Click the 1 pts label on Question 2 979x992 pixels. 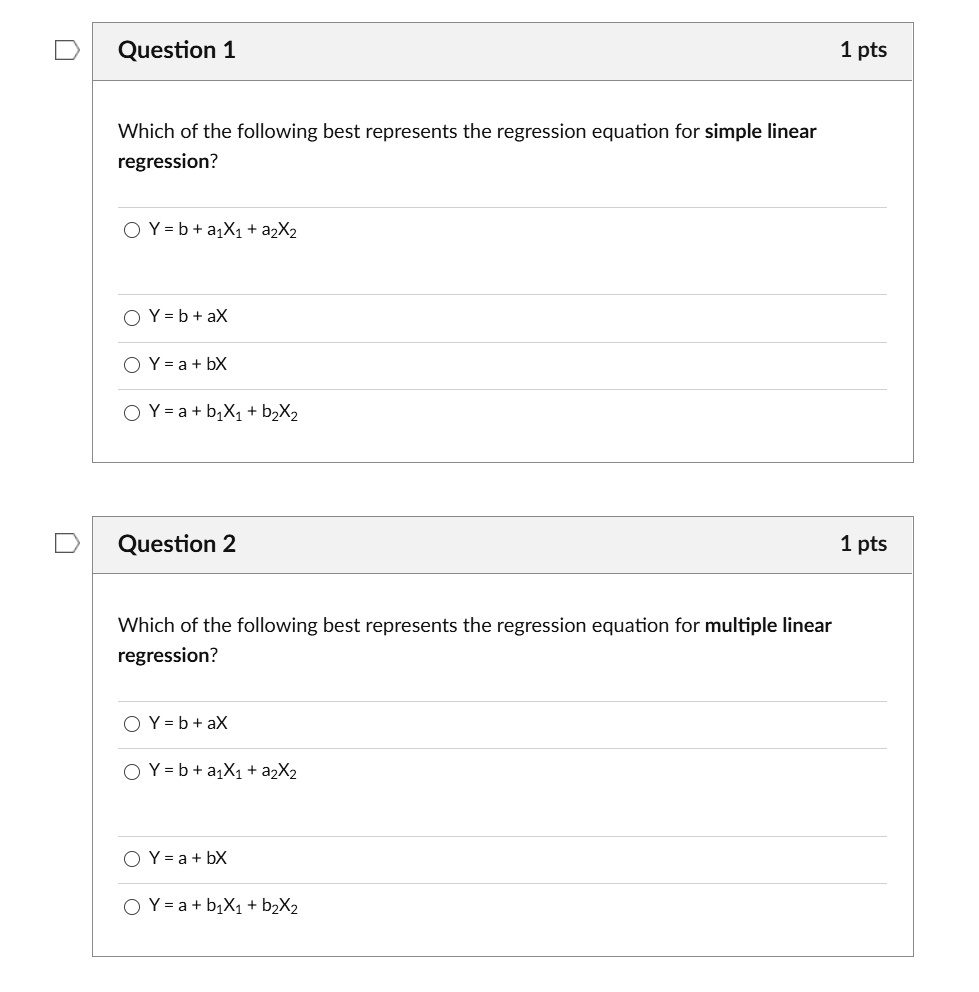pos(864,543)
